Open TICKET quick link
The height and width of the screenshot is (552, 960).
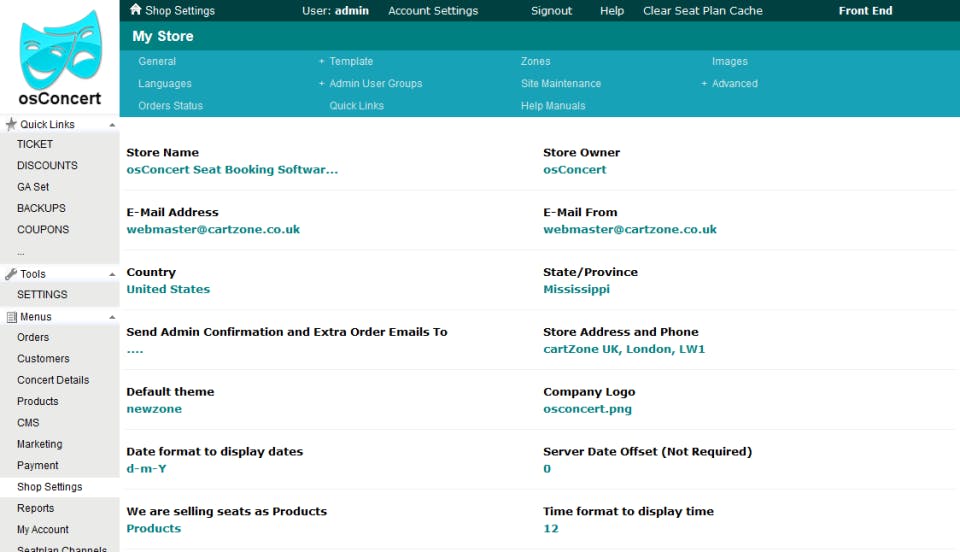[x=35, y=144]
